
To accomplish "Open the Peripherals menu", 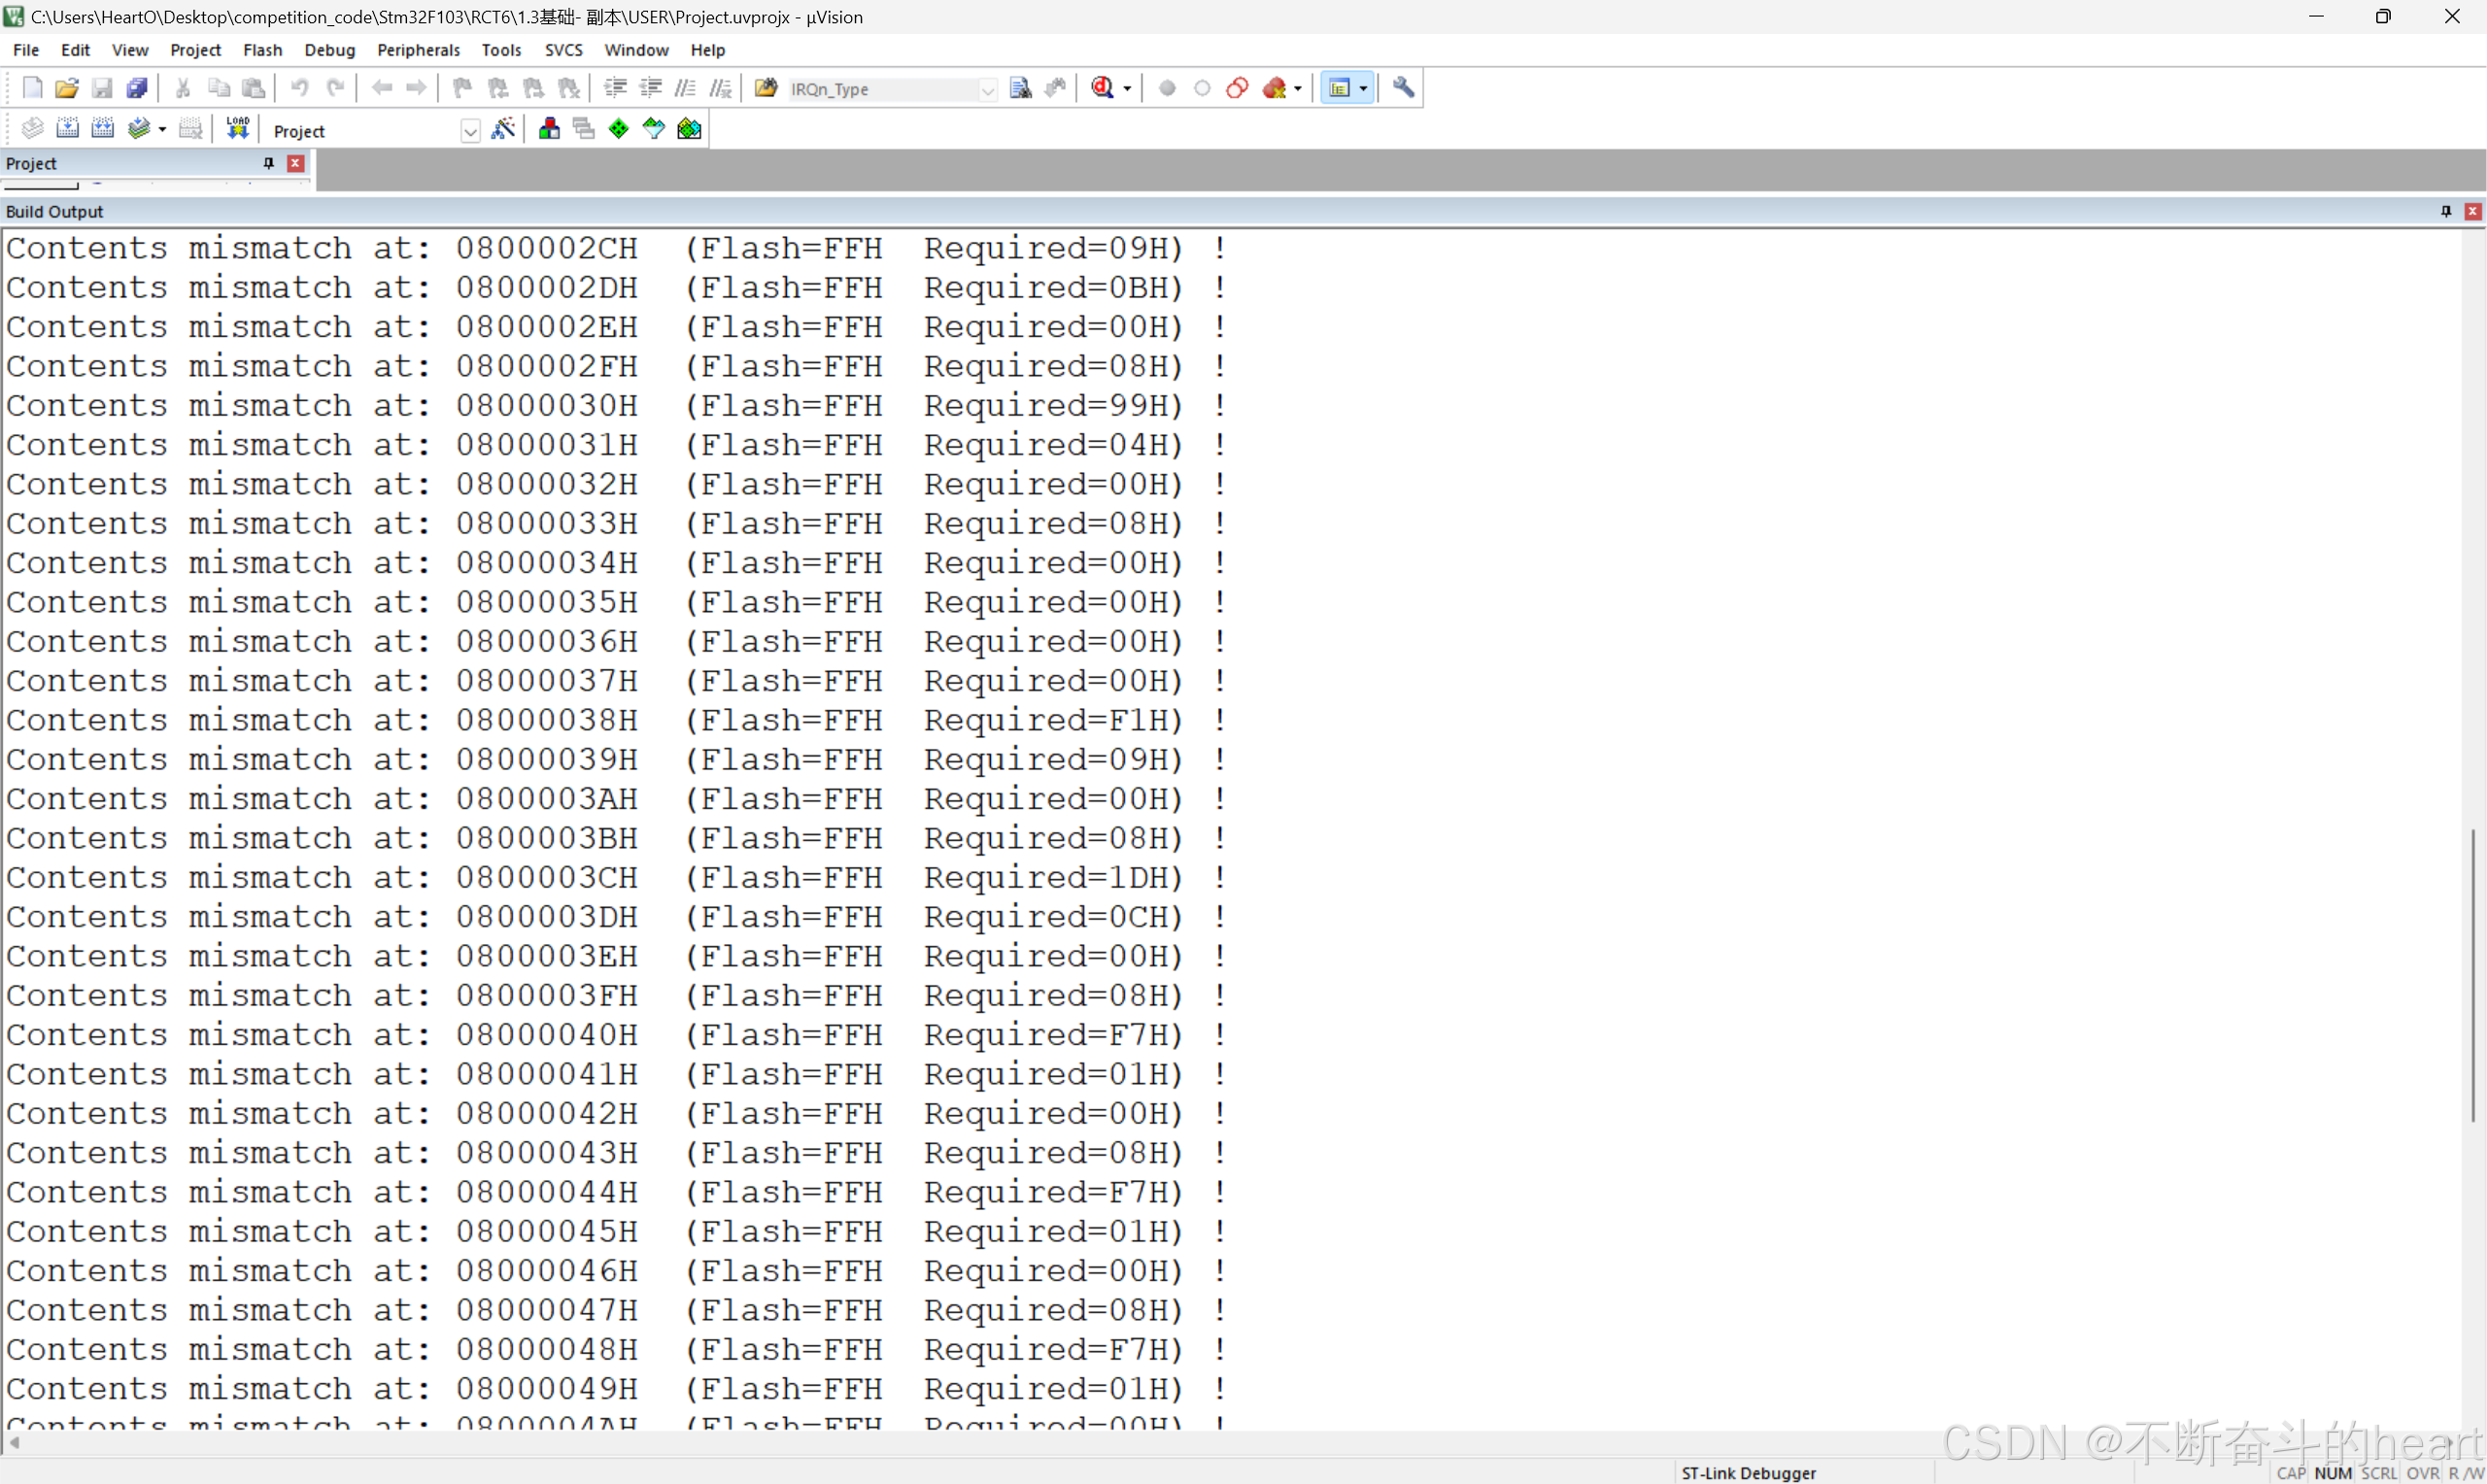I will coord(419,50).
